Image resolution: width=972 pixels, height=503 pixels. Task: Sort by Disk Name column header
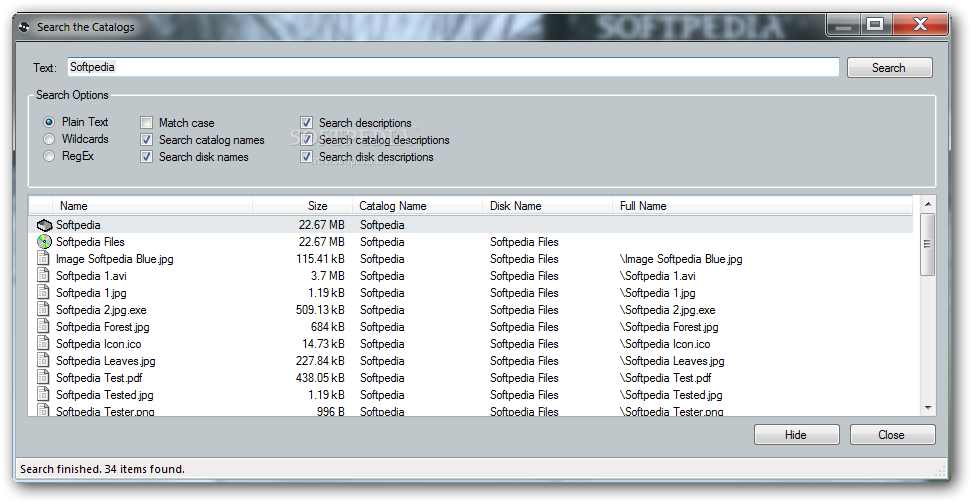pos(548,206)
